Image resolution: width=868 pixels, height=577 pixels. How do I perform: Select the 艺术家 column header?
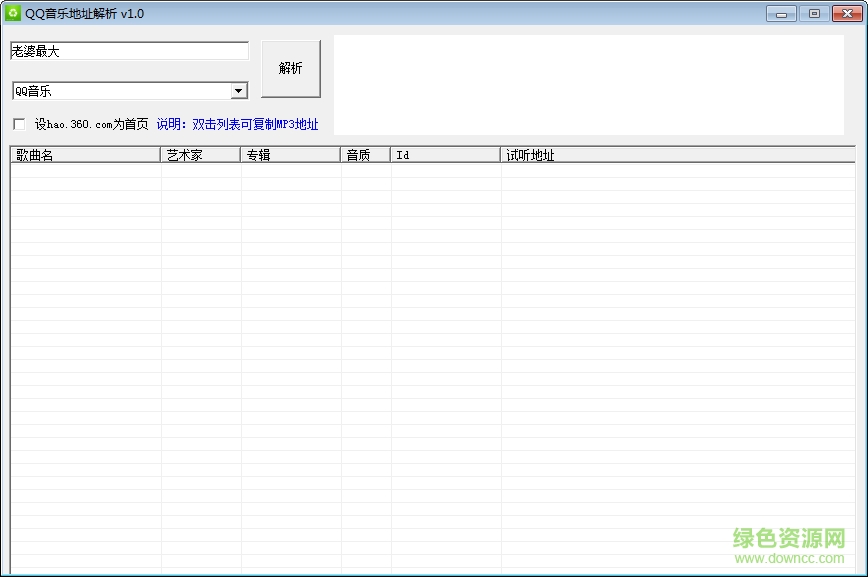pos(200,155)
